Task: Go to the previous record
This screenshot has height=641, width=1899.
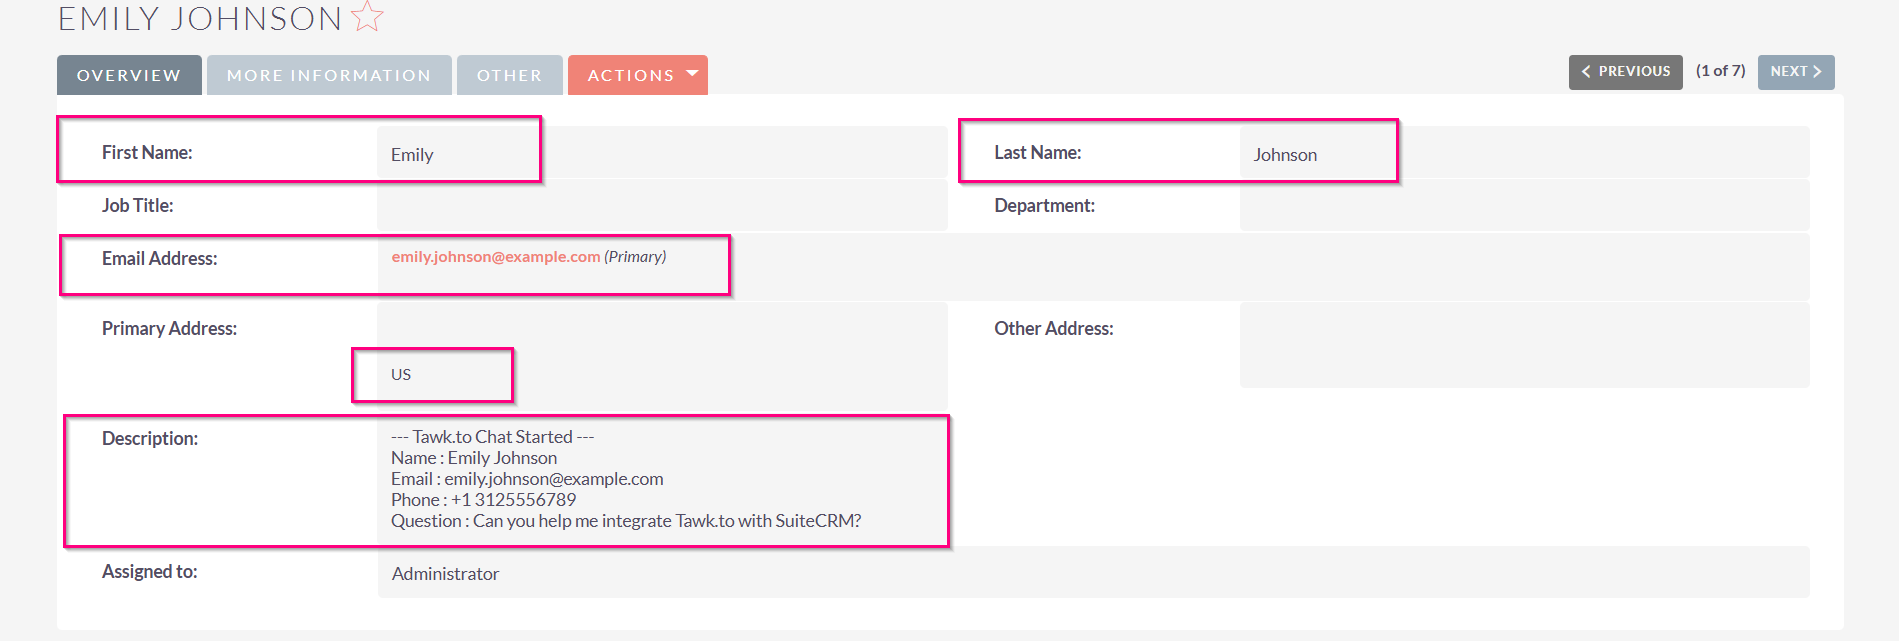Action: [x=1625, y=72]
